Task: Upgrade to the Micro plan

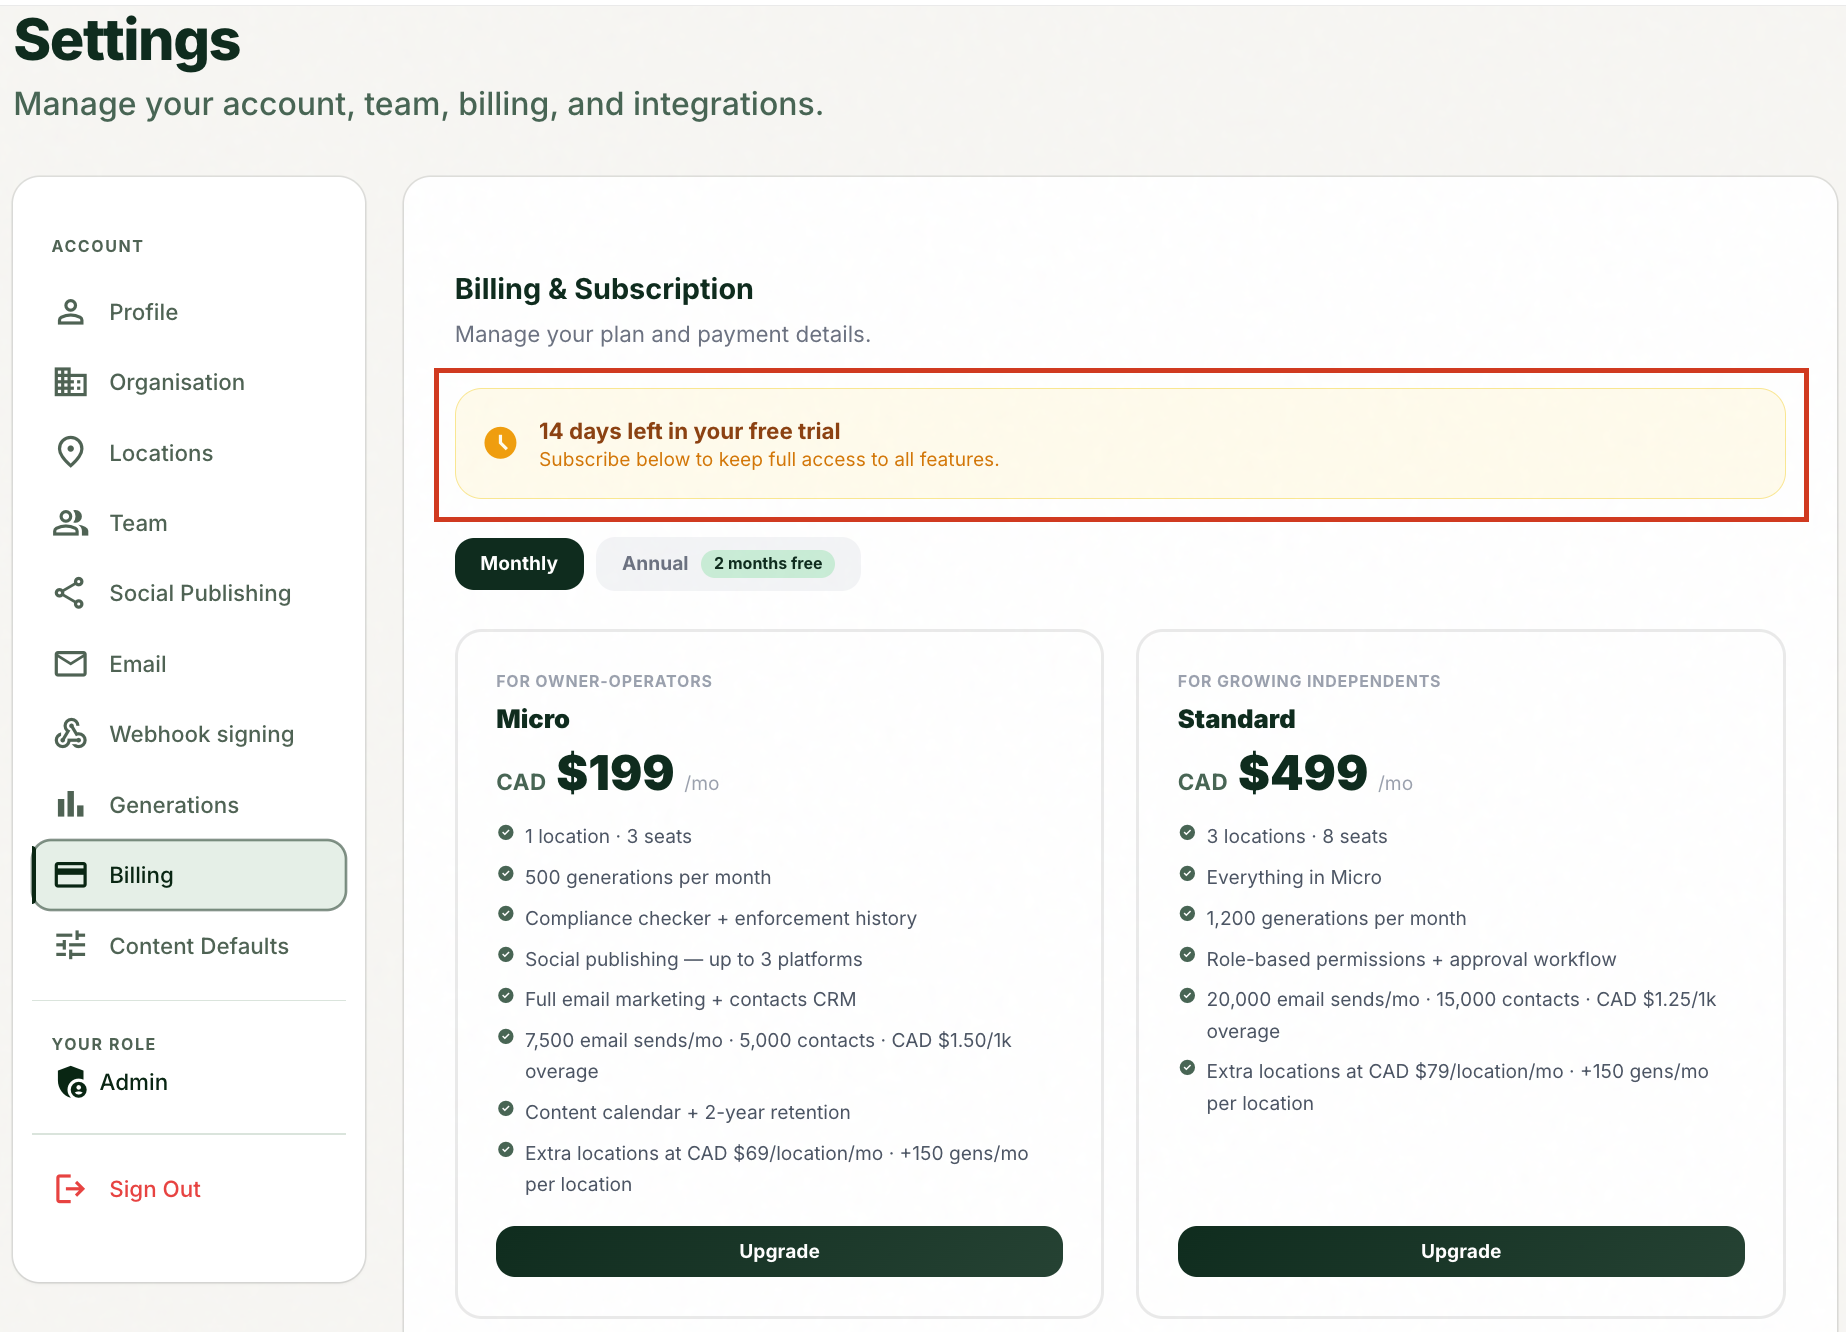Action: pyautogui.click(x=779, y=1251)
